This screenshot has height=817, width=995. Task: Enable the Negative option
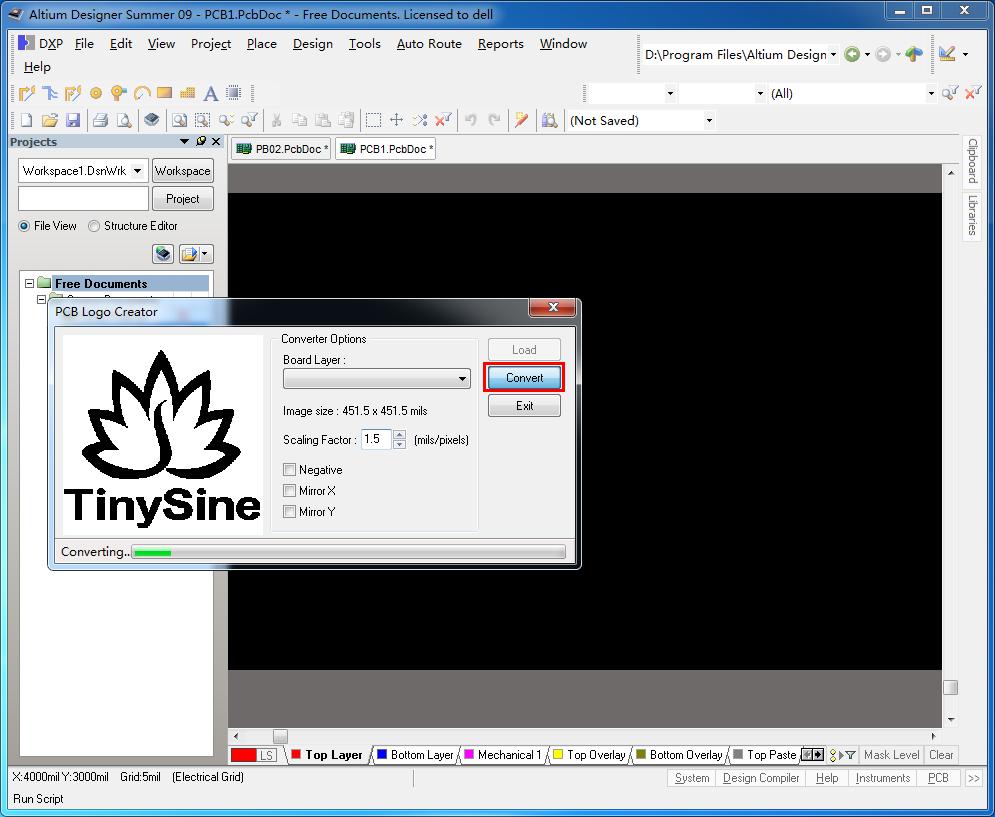(290, 469)
